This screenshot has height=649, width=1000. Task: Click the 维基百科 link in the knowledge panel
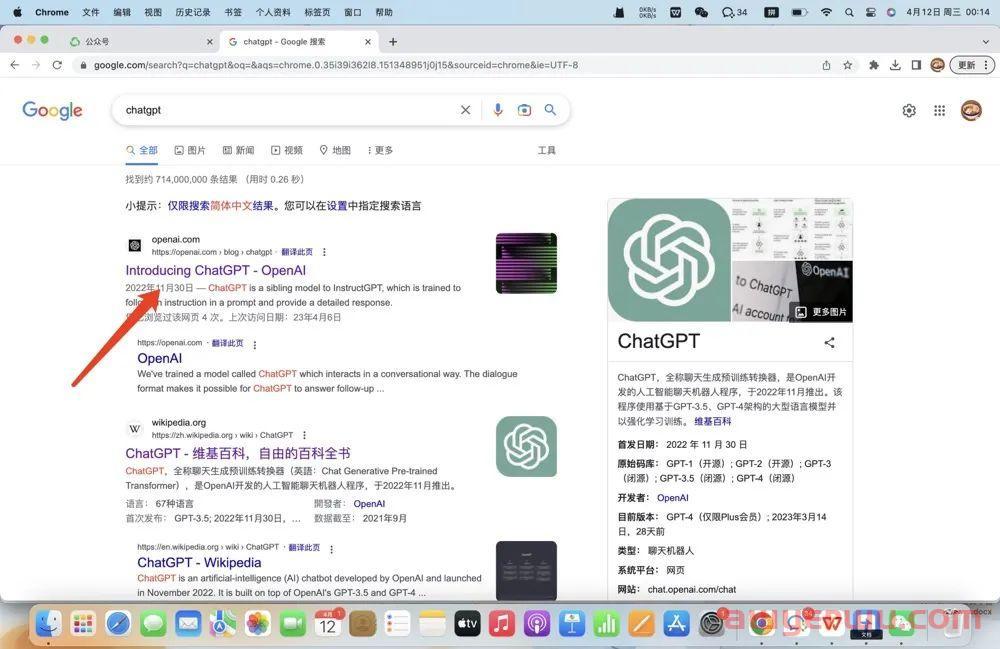[713, 421]
